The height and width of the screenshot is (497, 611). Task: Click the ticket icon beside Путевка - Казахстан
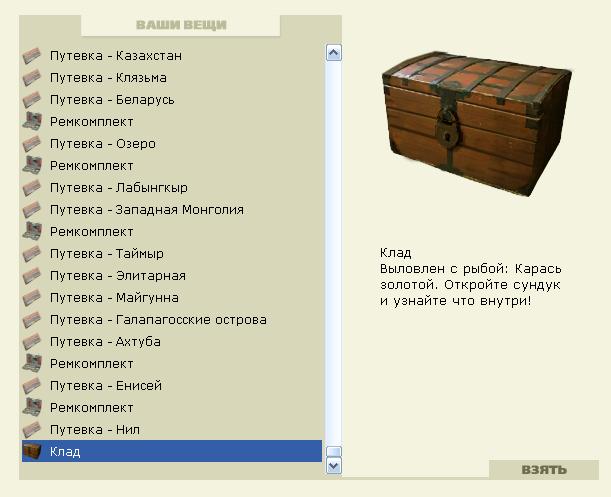tap(32, 56)
